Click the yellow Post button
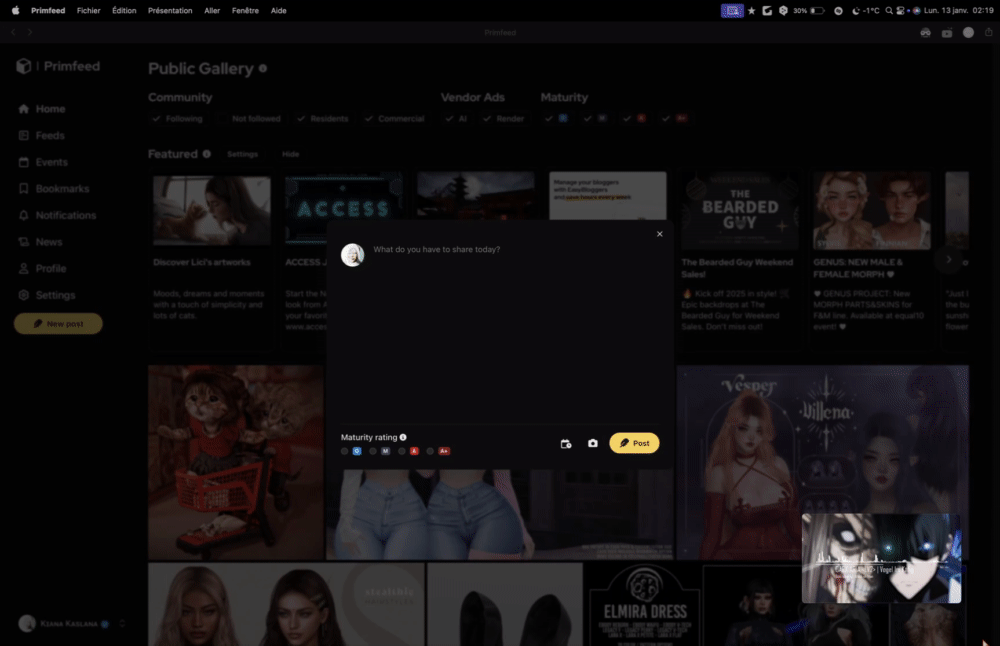This screenshot has width=1000, height=646. coord(634,443)
